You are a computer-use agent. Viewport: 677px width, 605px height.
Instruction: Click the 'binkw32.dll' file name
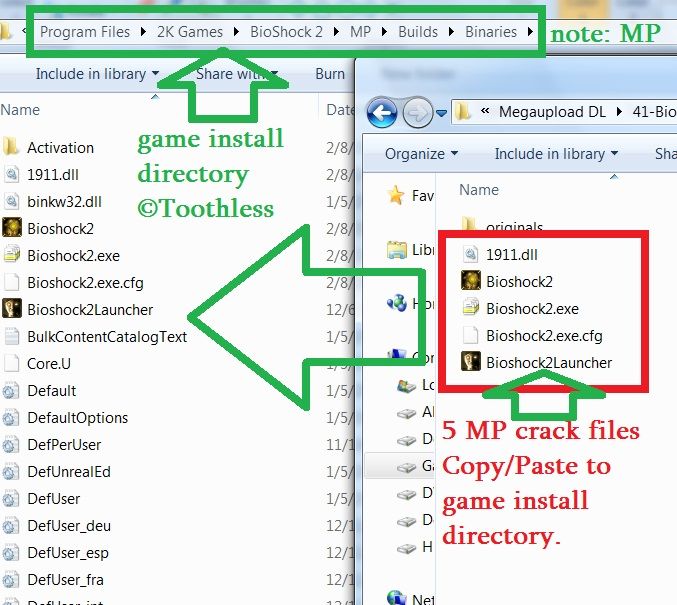point(64,202)
